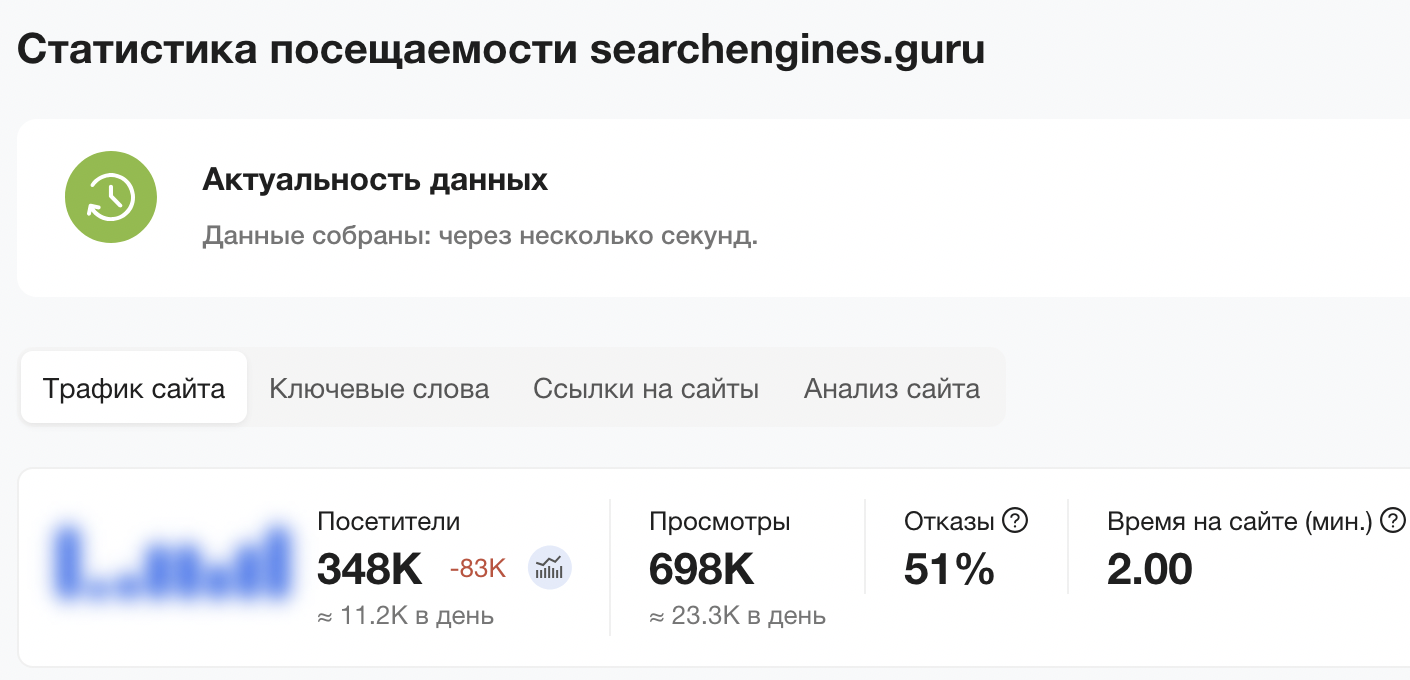Screen dimensions: 1410x680
Task: Click the help icon next to Время на сайте
Action: 1392,521
